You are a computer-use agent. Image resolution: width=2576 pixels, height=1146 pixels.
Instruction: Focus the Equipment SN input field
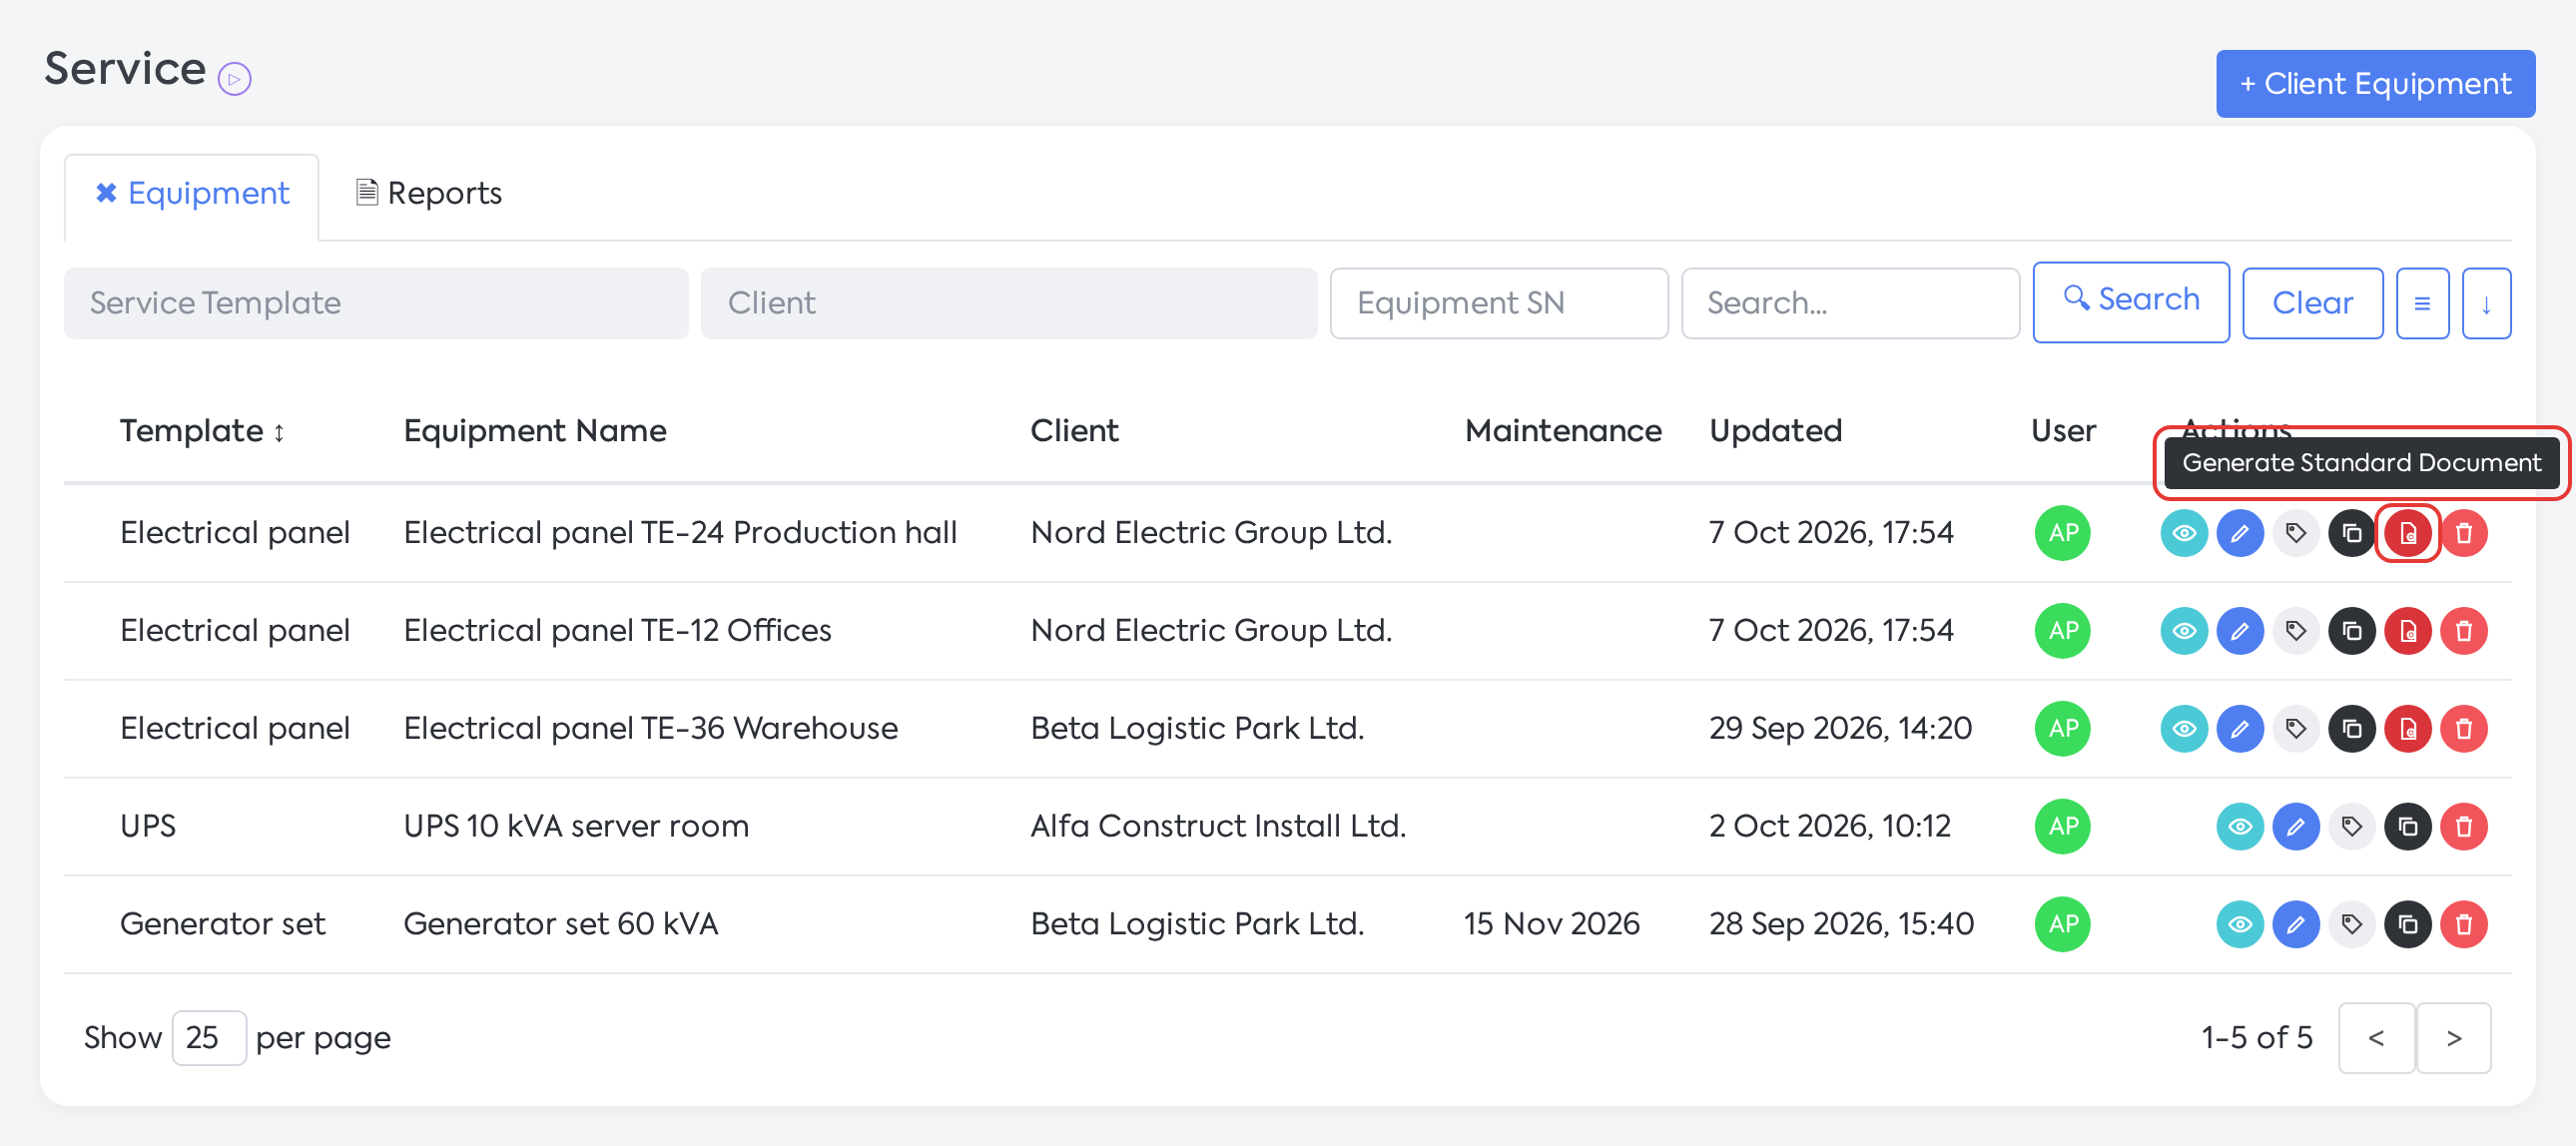[x=1498, y=303]
